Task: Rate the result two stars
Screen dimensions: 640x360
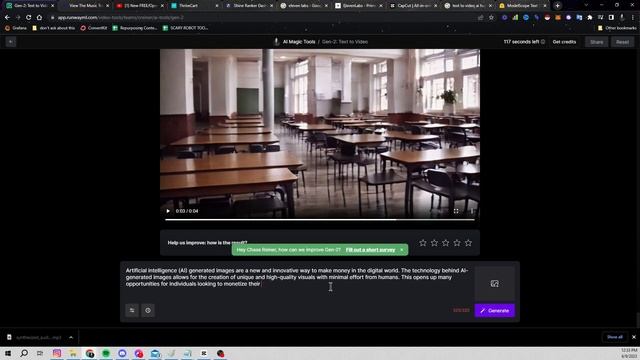Action: pyautogui.click(x=434, y=243)
